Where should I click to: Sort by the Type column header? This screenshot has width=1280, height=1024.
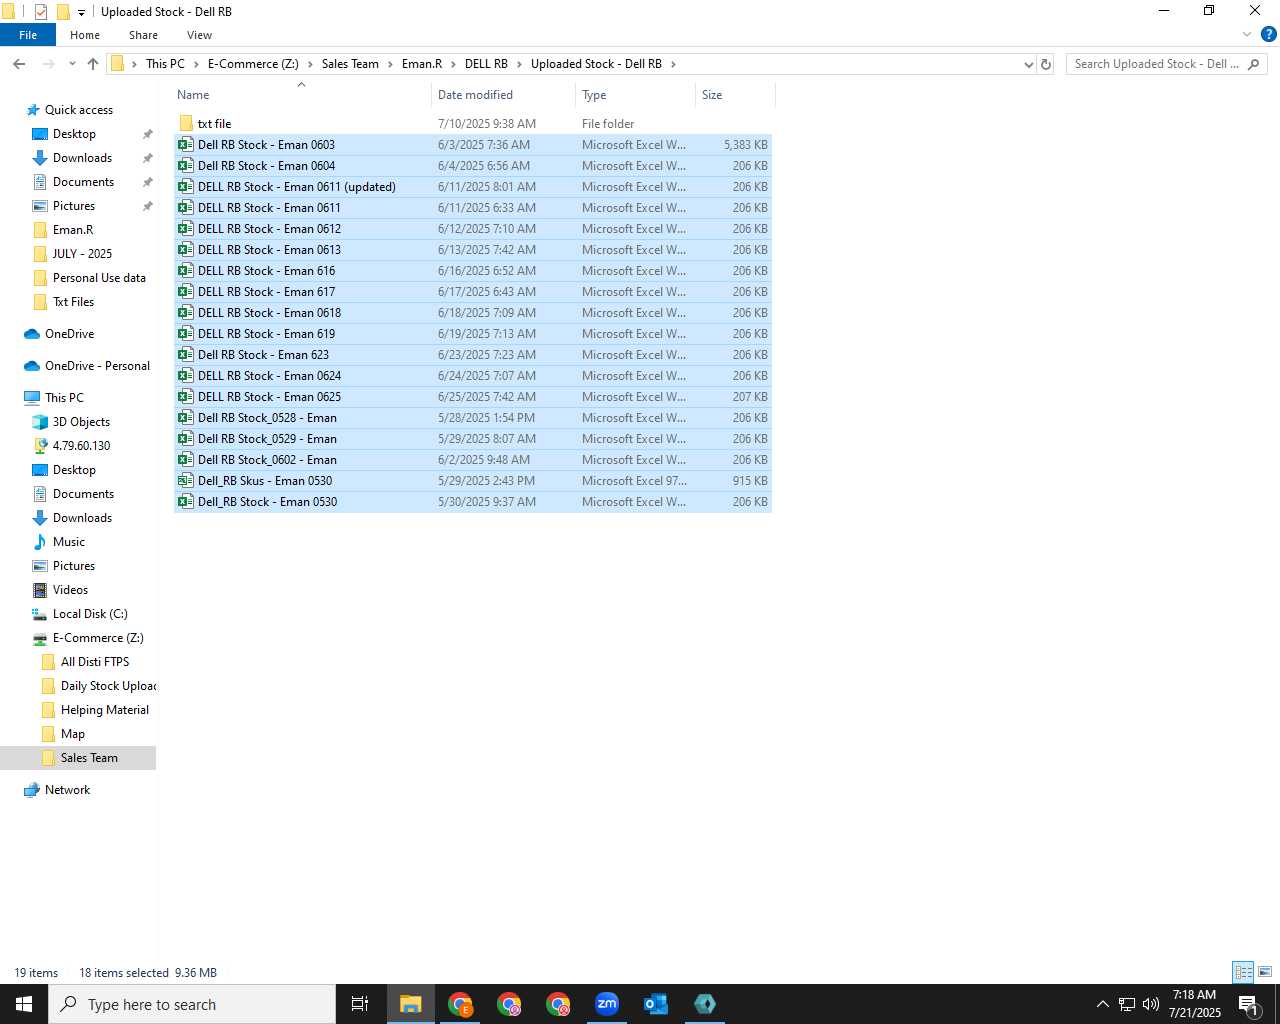[x=635, y=95]
